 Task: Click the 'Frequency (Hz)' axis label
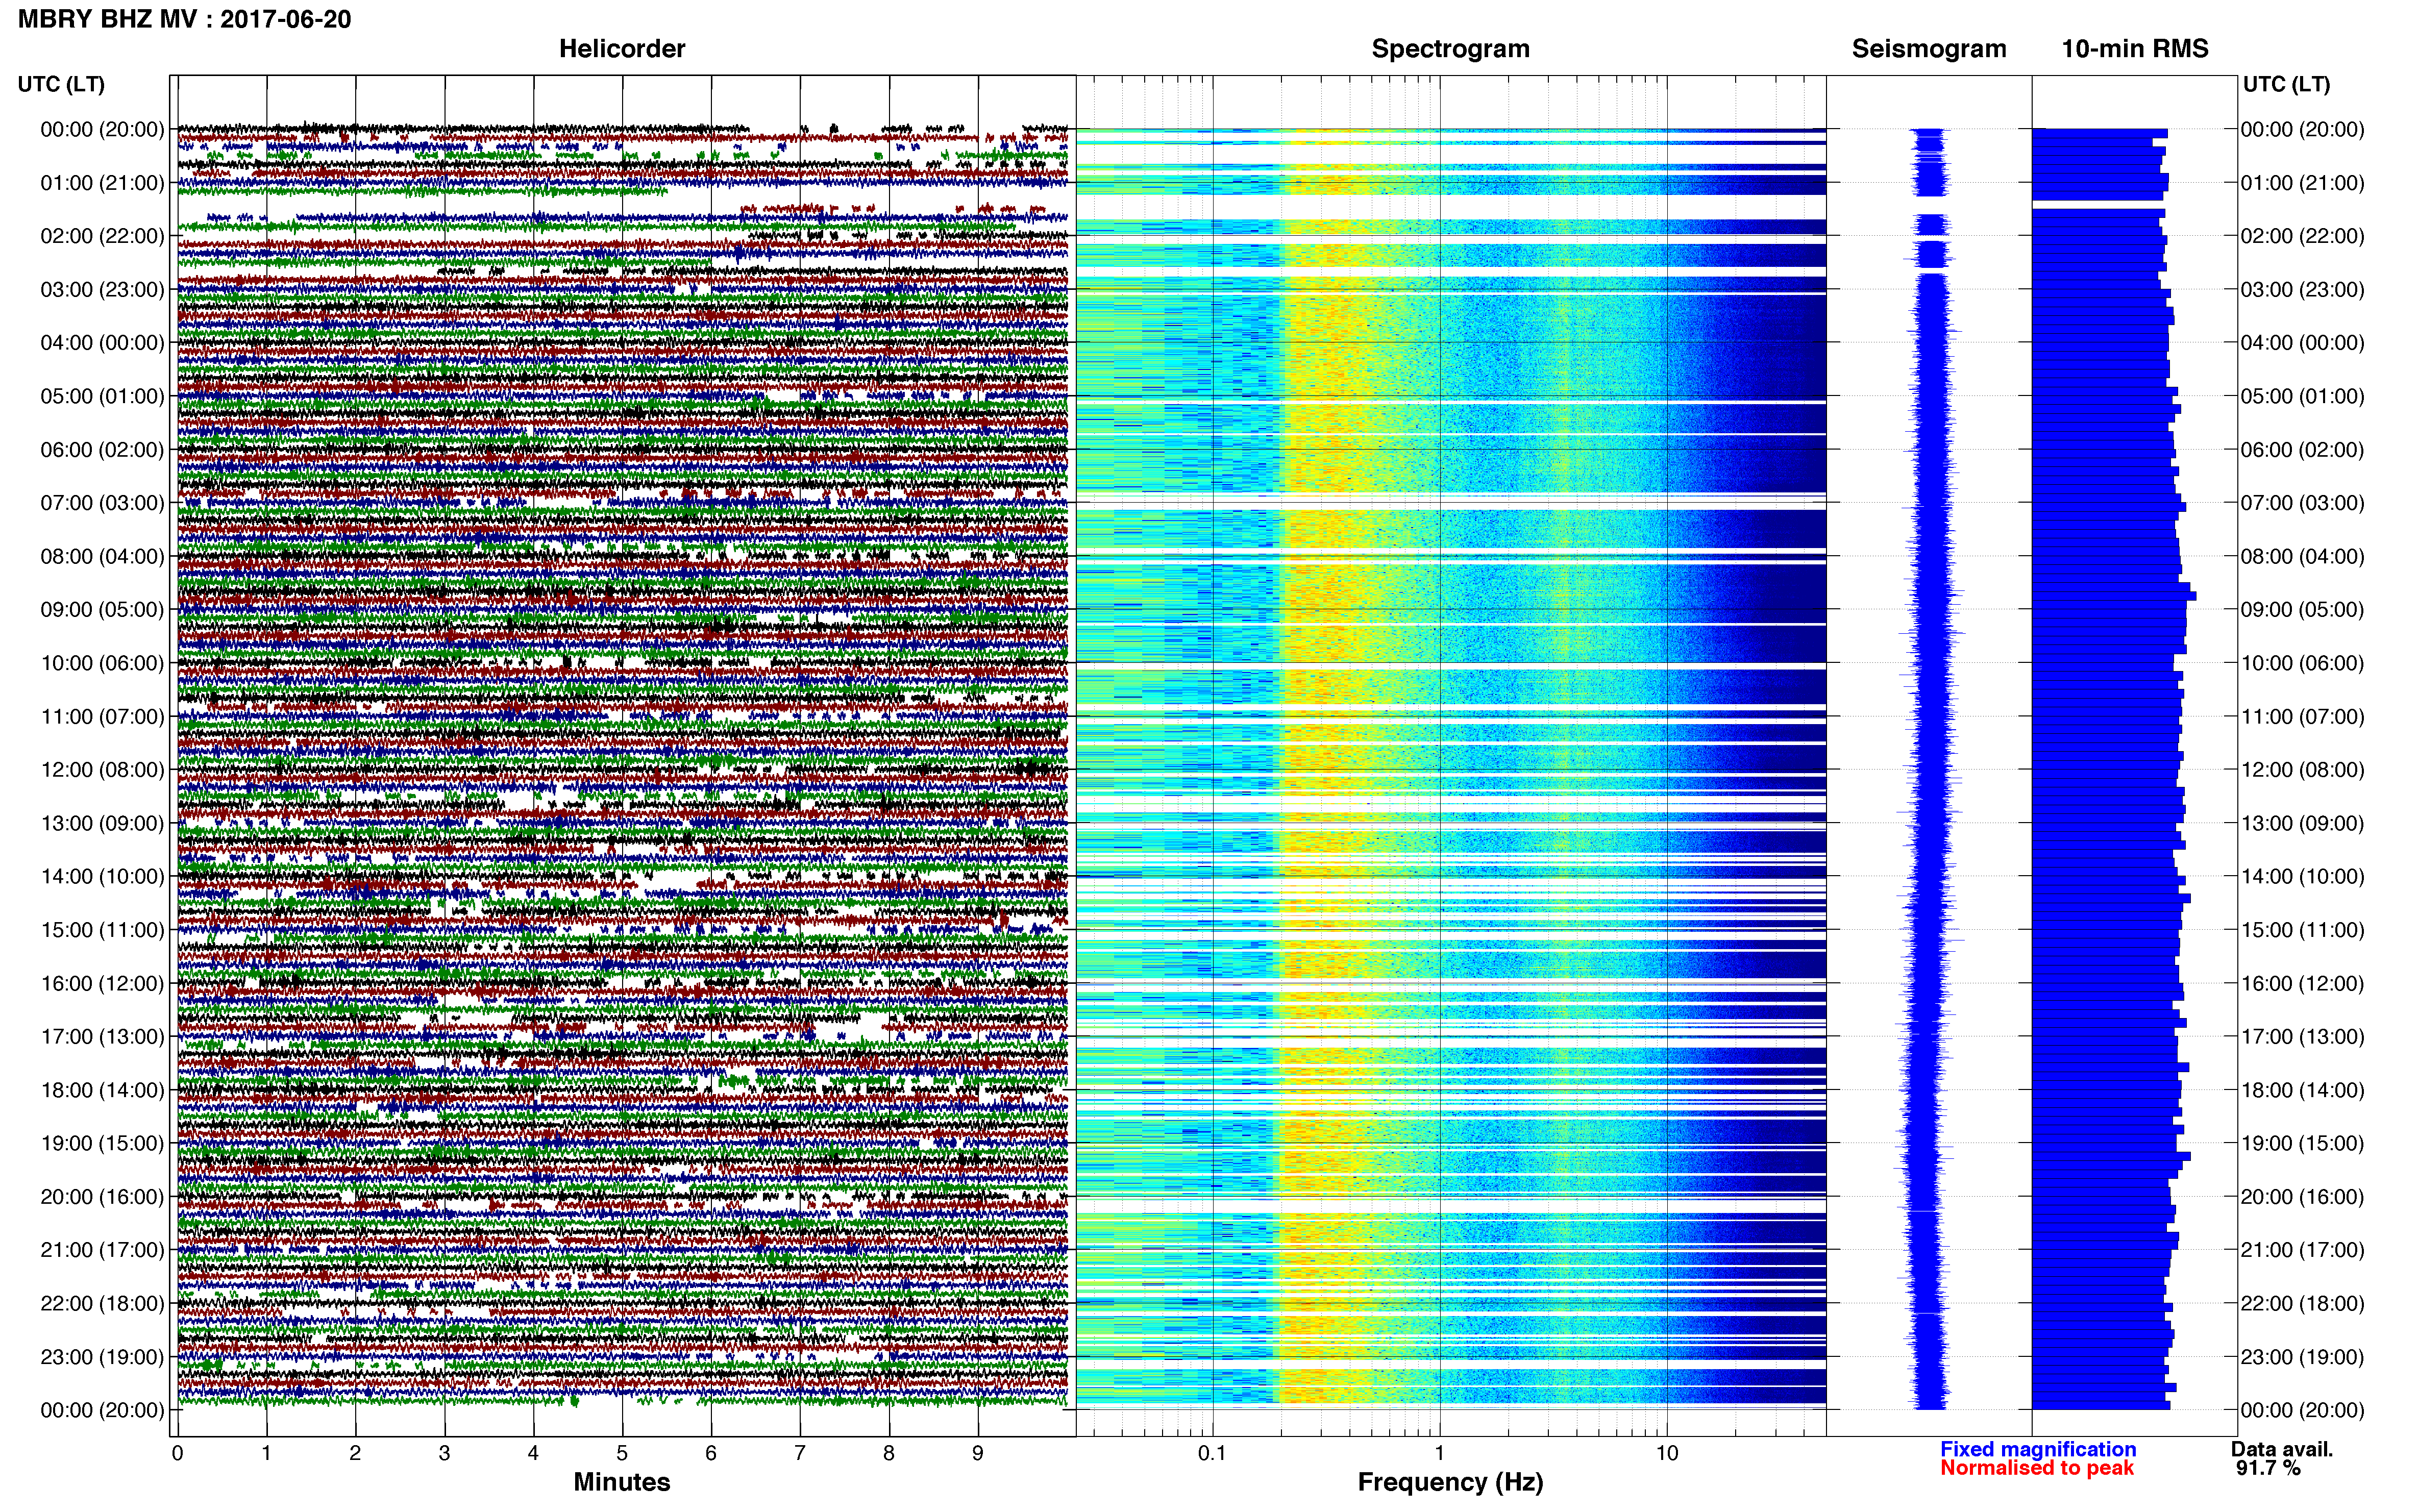pos(1450,1482)
